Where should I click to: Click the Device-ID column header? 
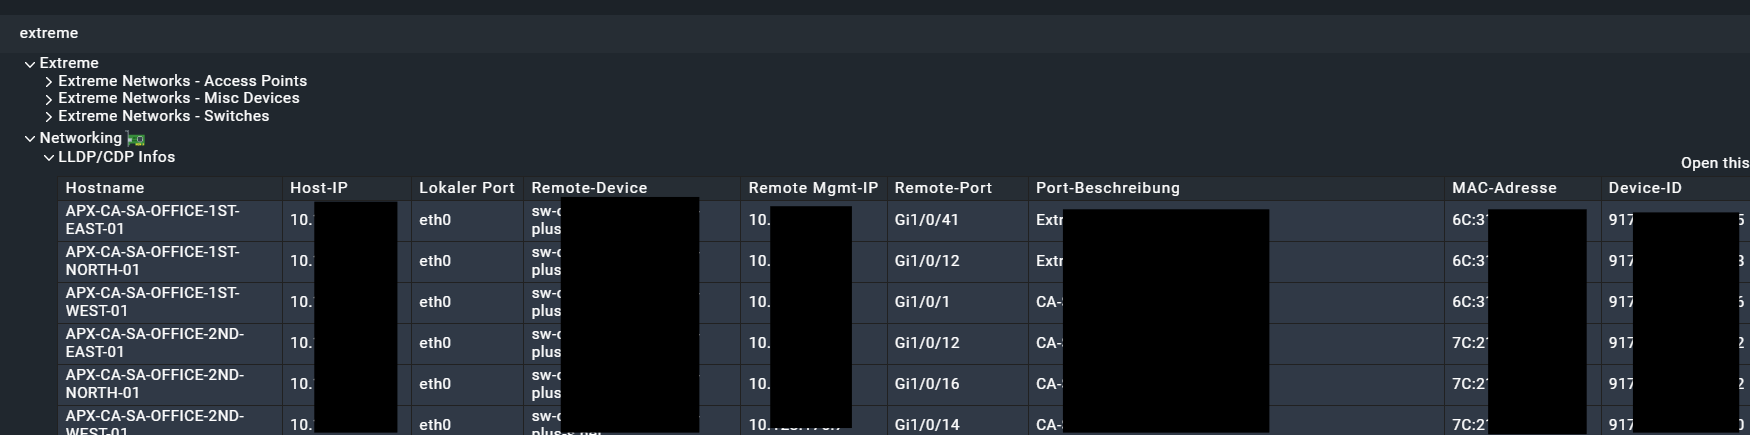pos(1645,188)
